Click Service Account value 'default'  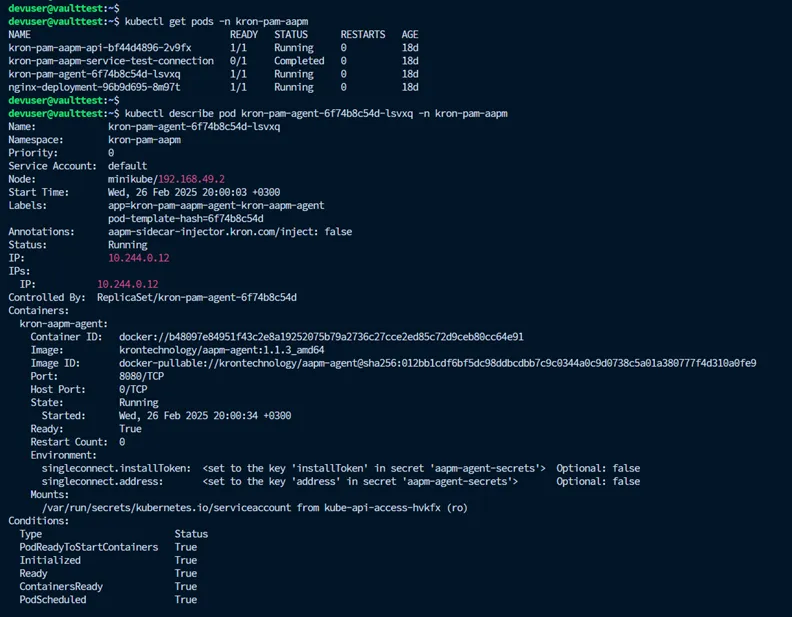(128, 166)
